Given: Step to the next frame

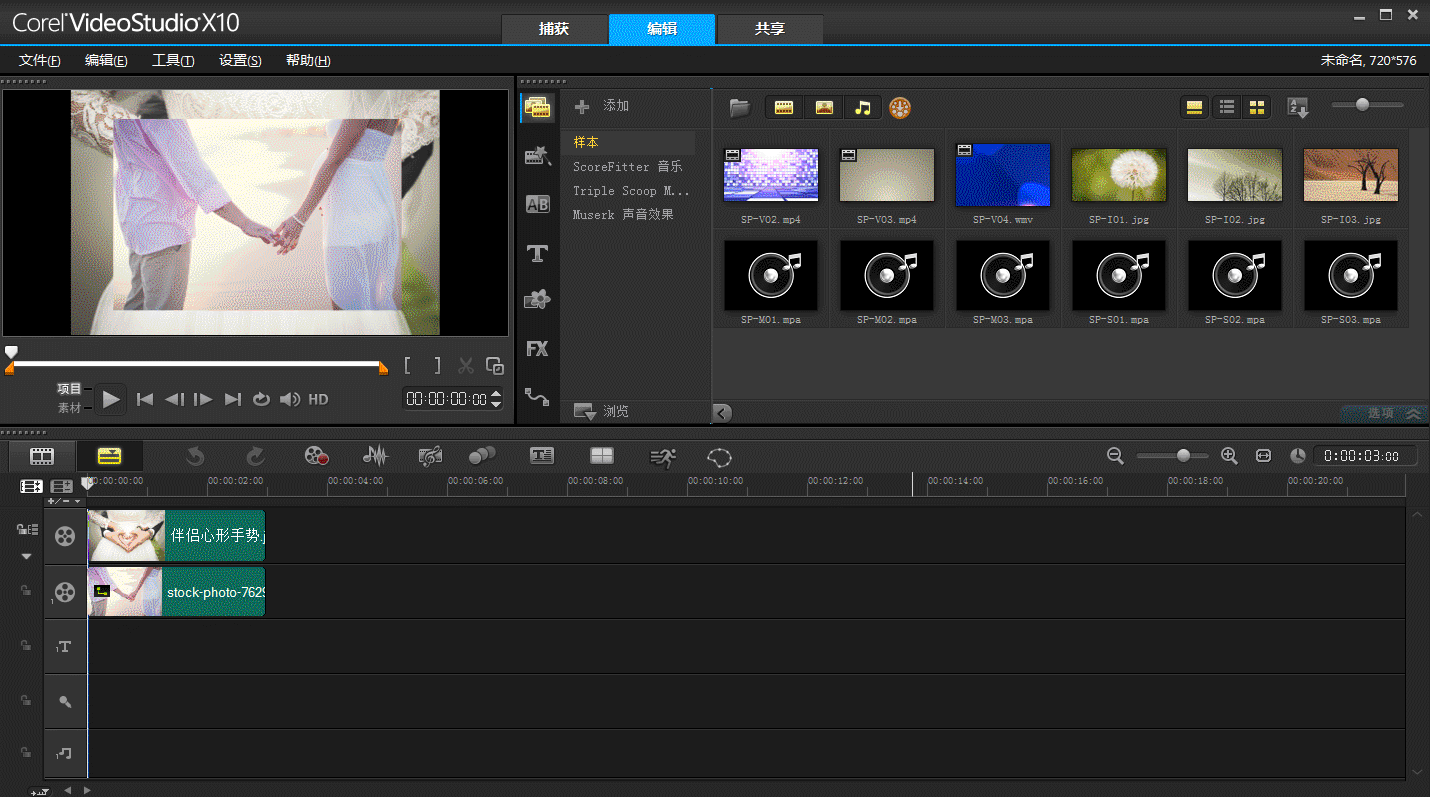Looking at the screenshot, I should 203,399.
